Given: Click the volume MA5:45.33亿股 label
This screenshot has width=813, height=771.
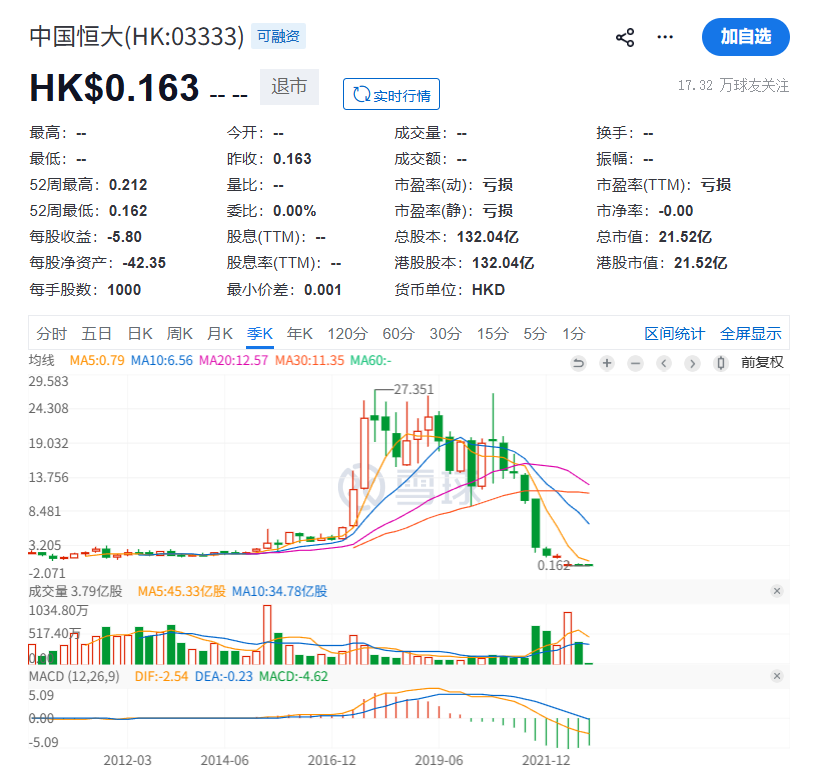Looking at the screenshot, I should [x=182, y=591].
